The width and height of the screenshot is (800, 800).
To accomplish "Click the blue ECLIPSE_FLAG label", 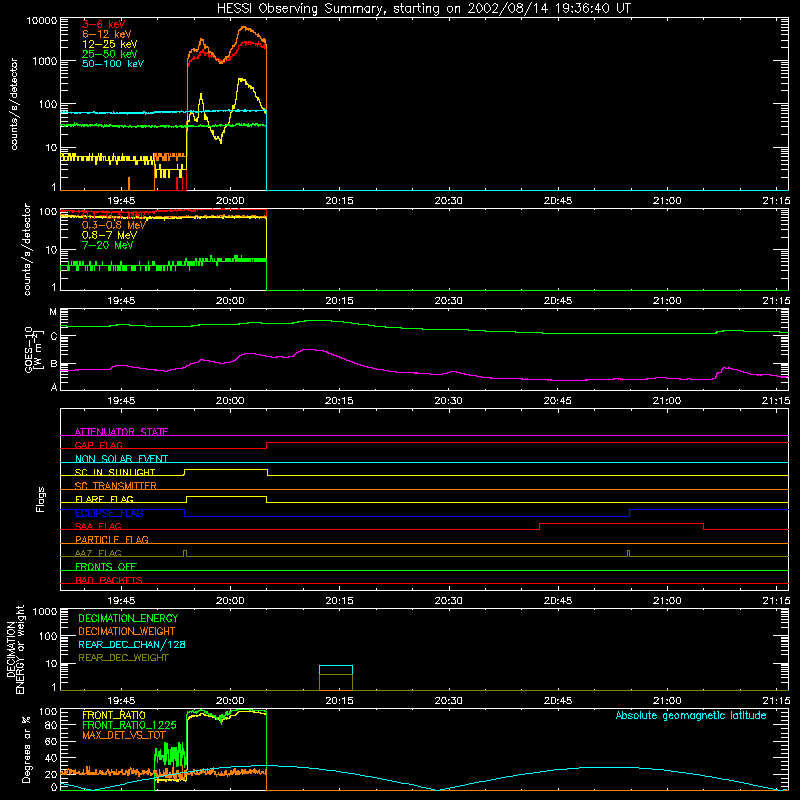I will (109, 513).
